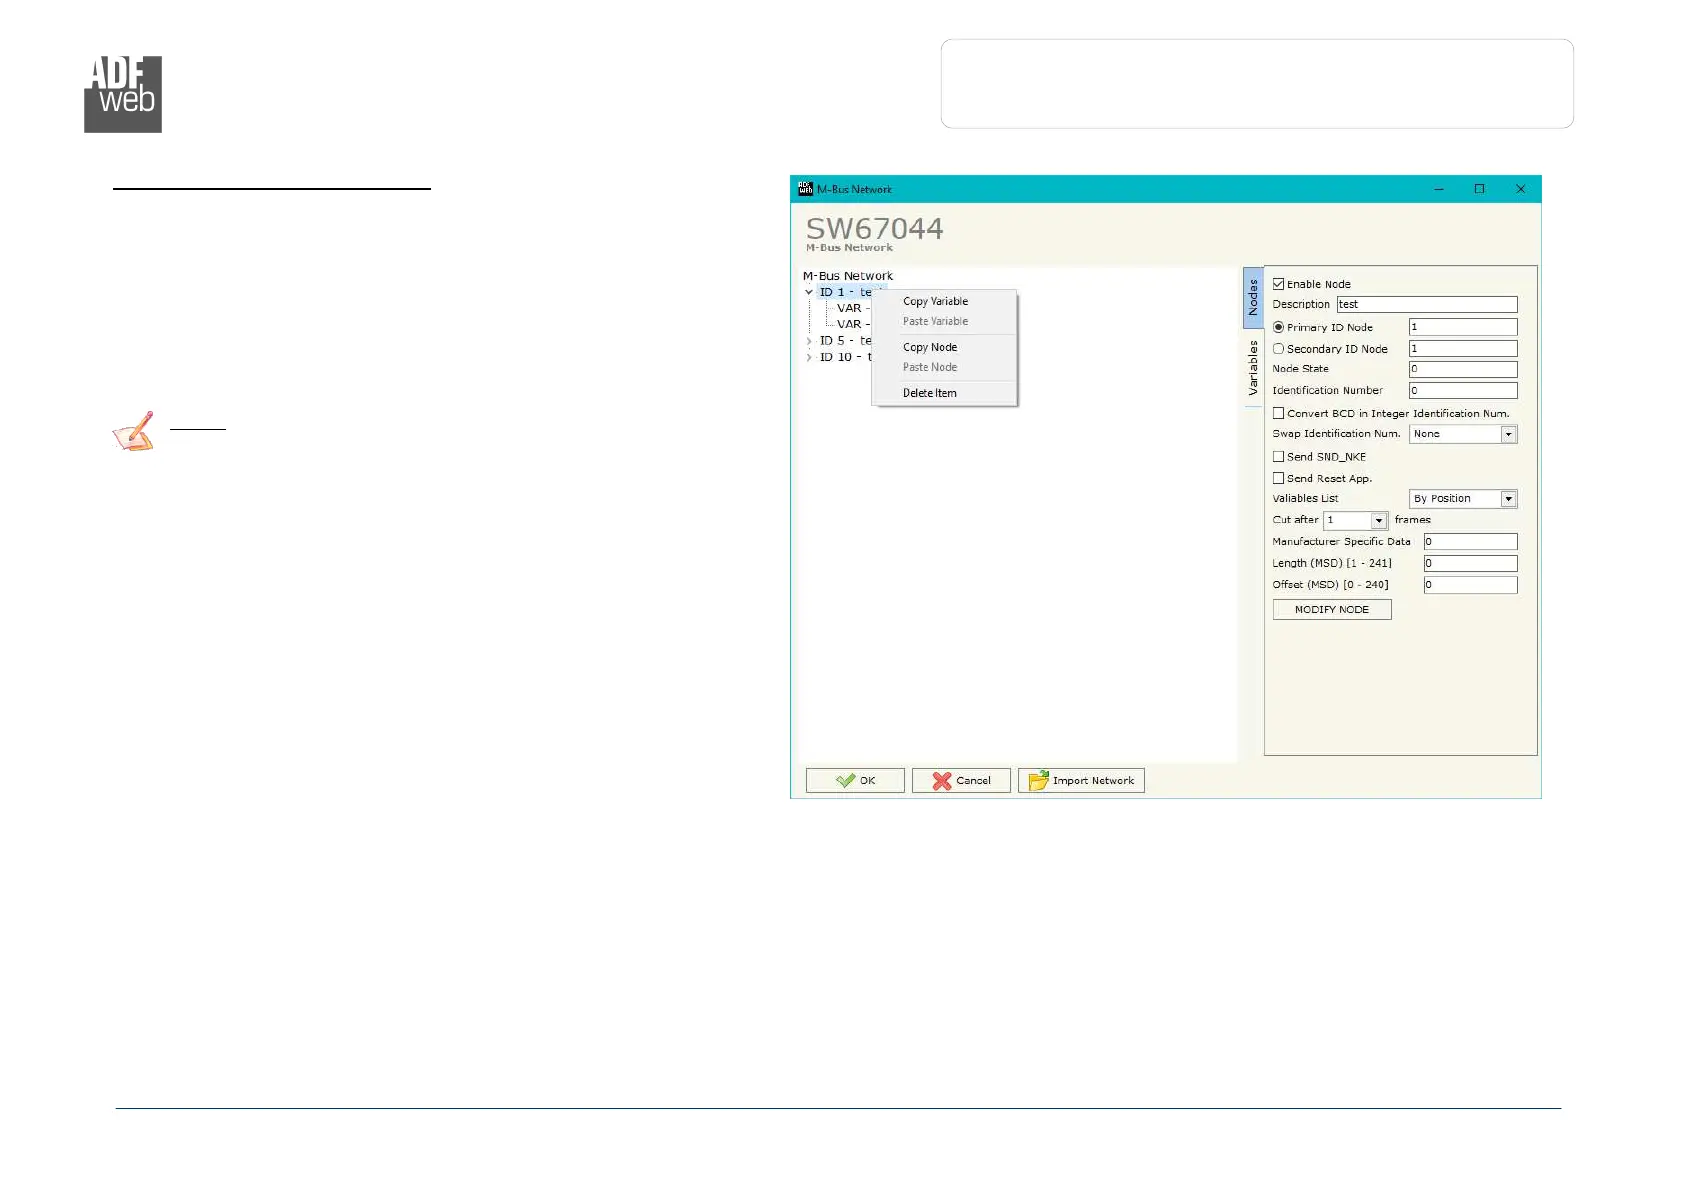The width and height of the screenshot is (1684, 1190).
Task: Select the second VAR item under ID 1
Action: (853, 324)
